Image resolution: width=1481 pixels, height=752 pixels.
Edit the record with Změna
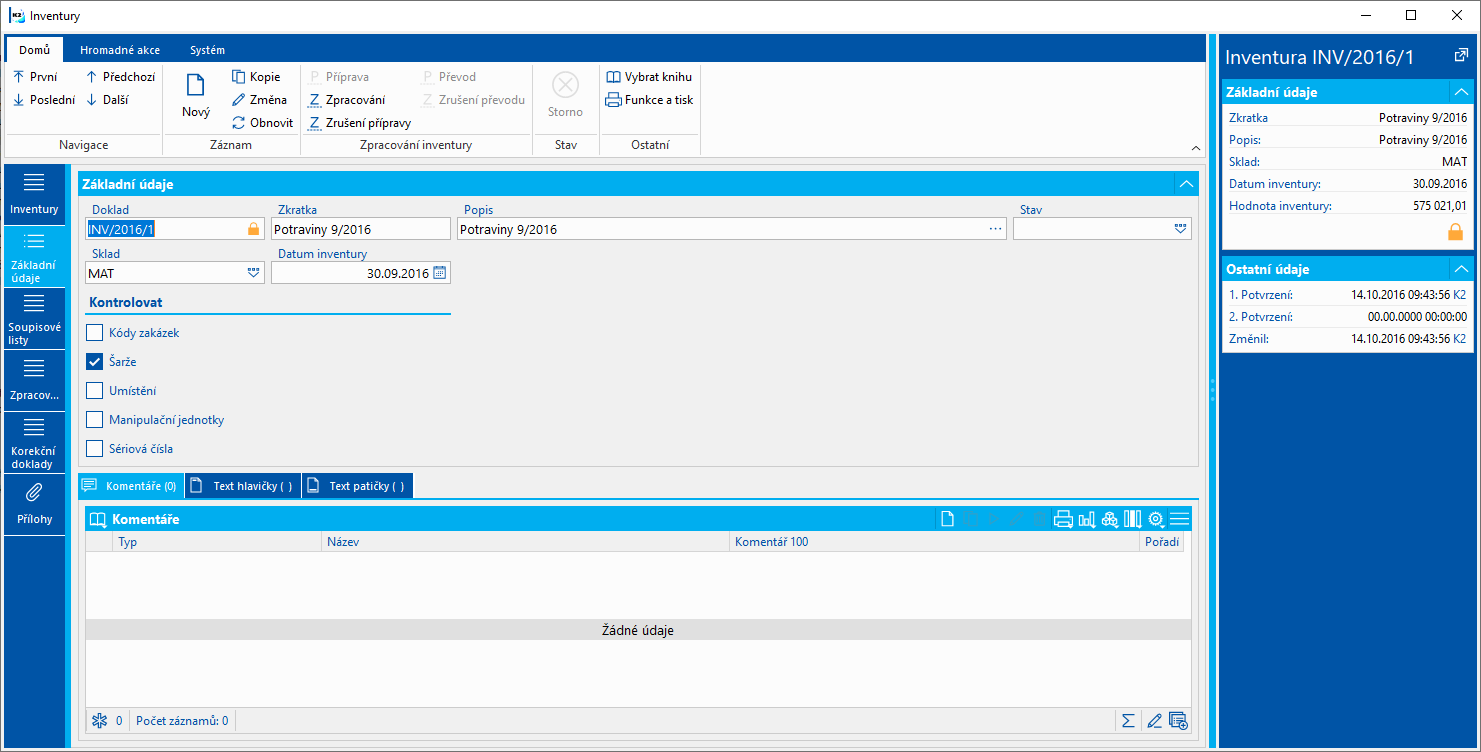pos(259,100)
